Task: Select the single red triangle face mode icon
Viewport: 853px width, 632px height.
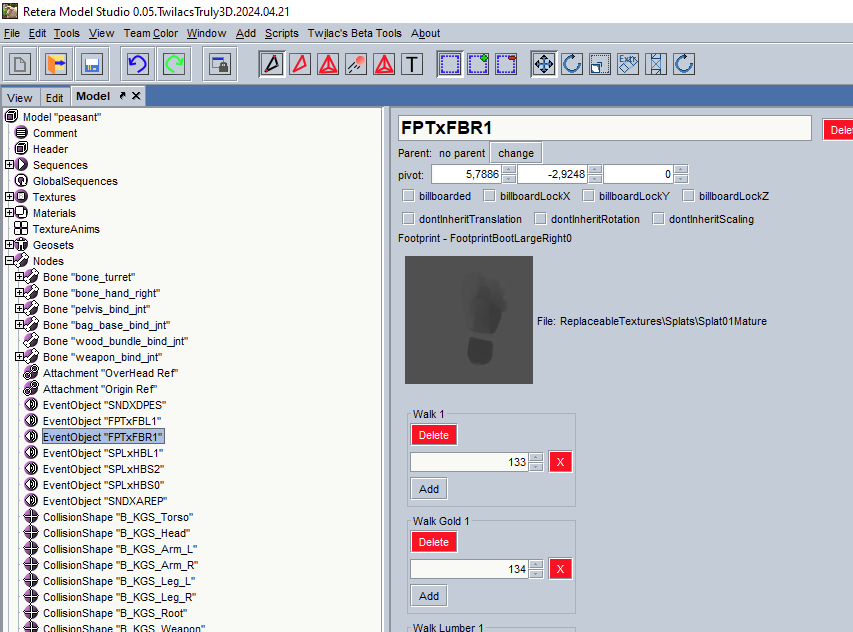Action: pyautogui.click(x=300, y=64)
